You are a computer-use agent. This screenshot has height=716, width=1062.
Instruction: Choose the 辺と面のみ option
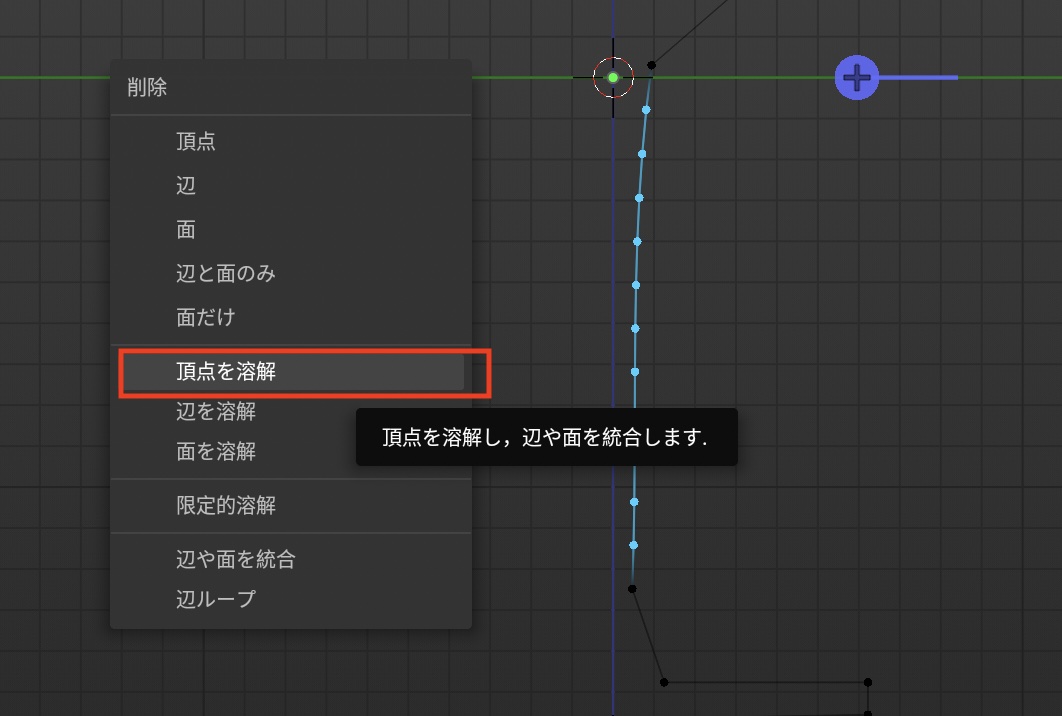click(x=225, y=273)
